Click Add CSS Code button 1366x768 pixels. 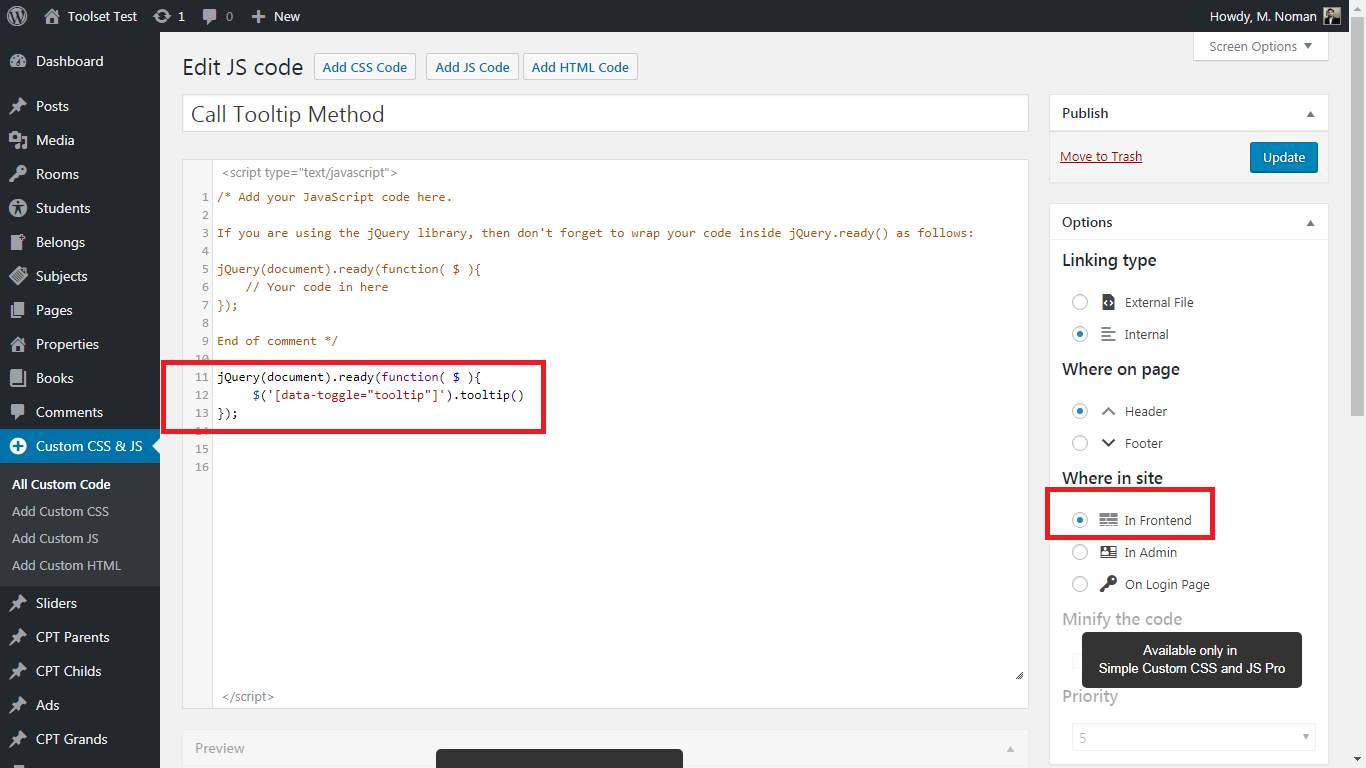coord(365,67)
